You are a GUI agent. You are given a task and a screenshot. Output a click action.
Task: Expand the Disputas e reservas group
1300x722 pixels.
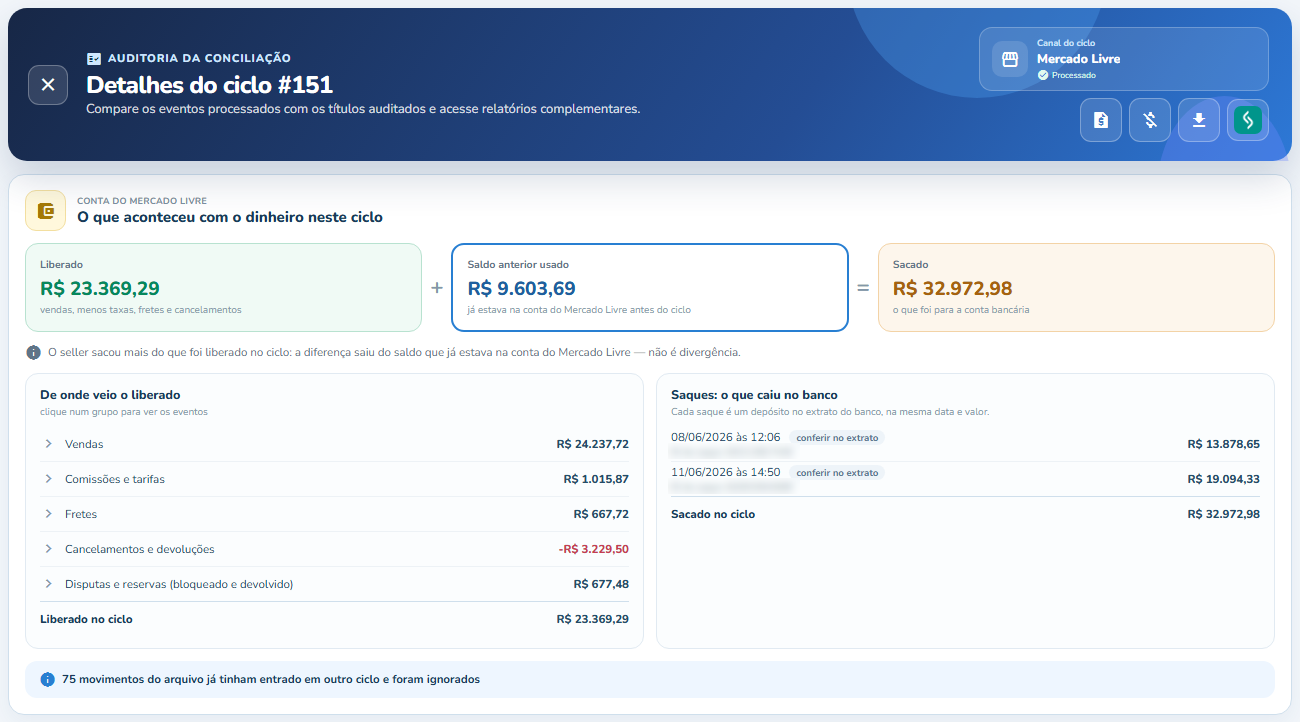336,584
